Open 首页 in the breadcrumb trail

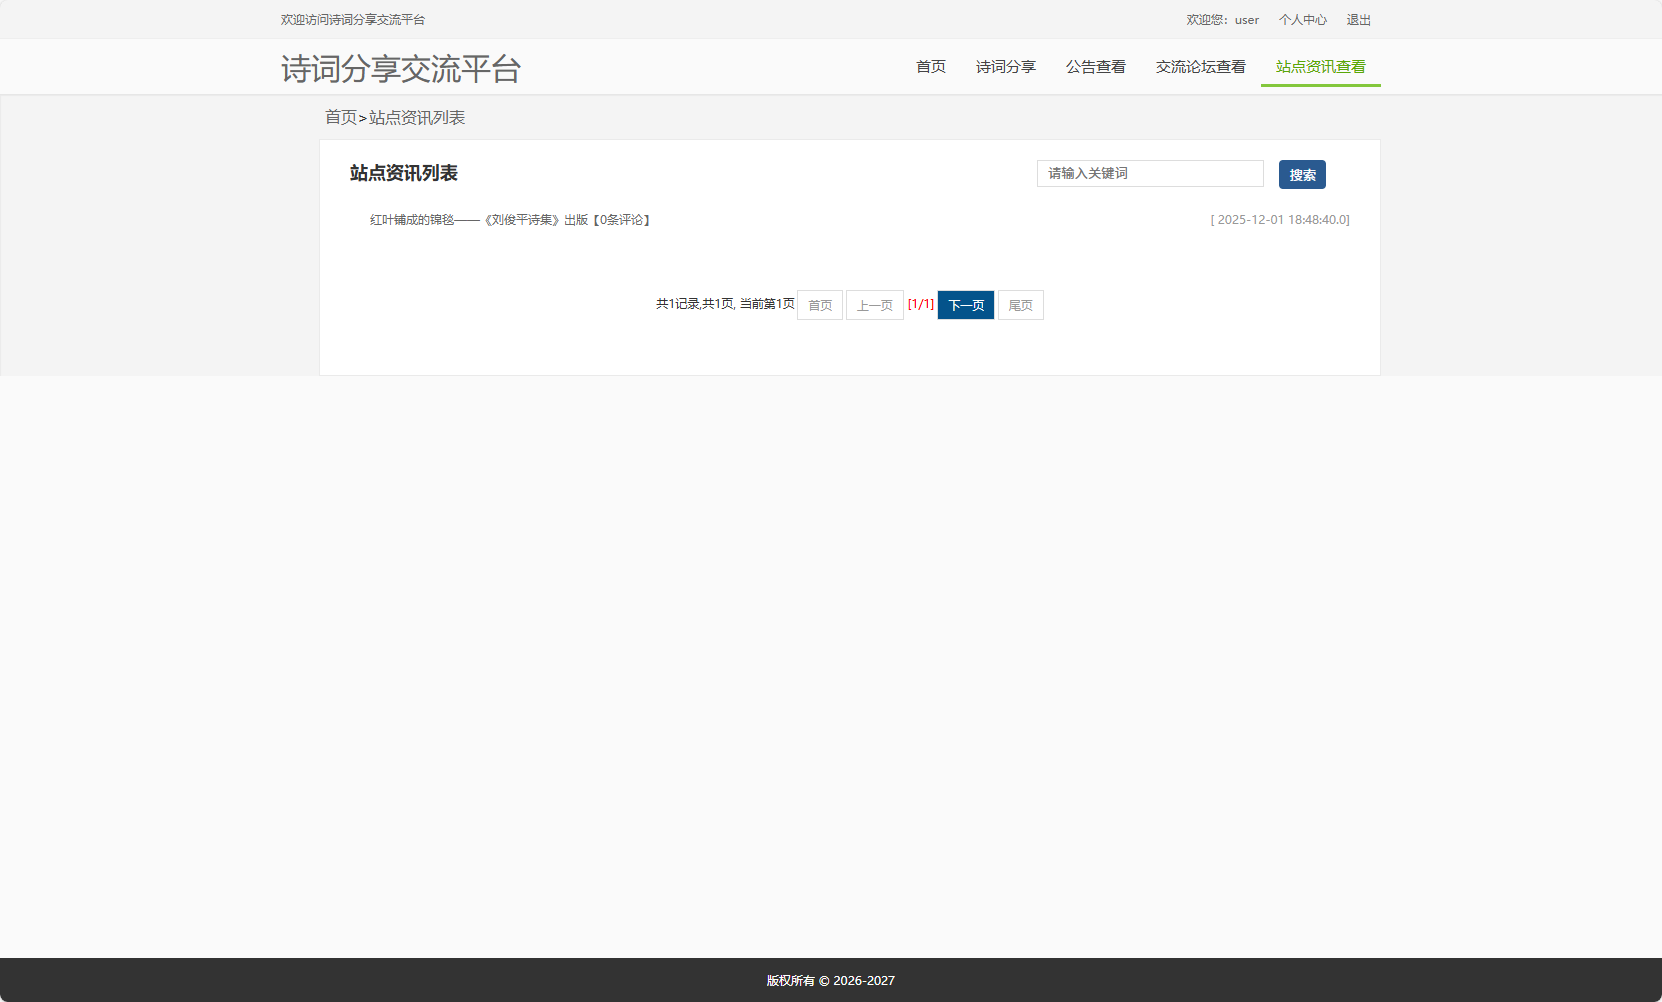tap(339, 117)
